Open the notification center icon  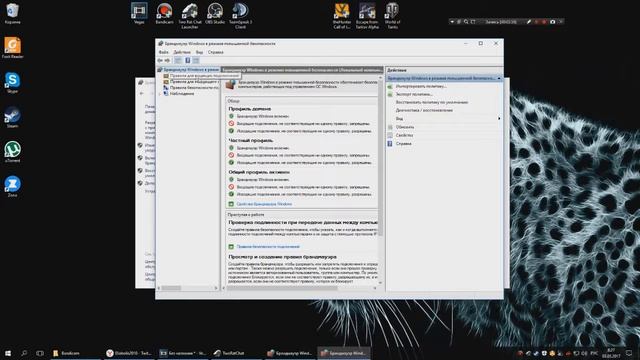(x=629, y=353)
